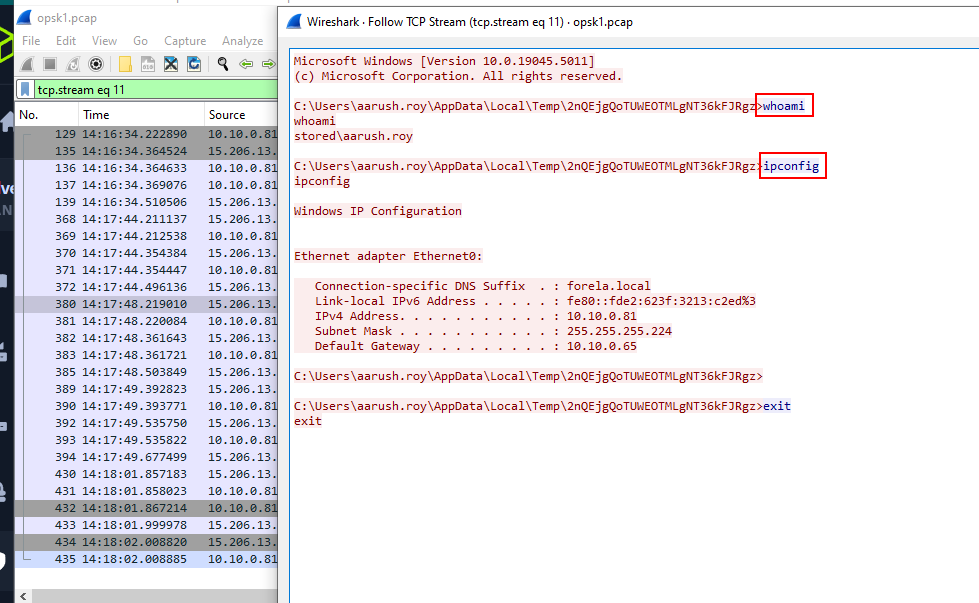
Task: Click the stop capture square icon
Action: 50,64
